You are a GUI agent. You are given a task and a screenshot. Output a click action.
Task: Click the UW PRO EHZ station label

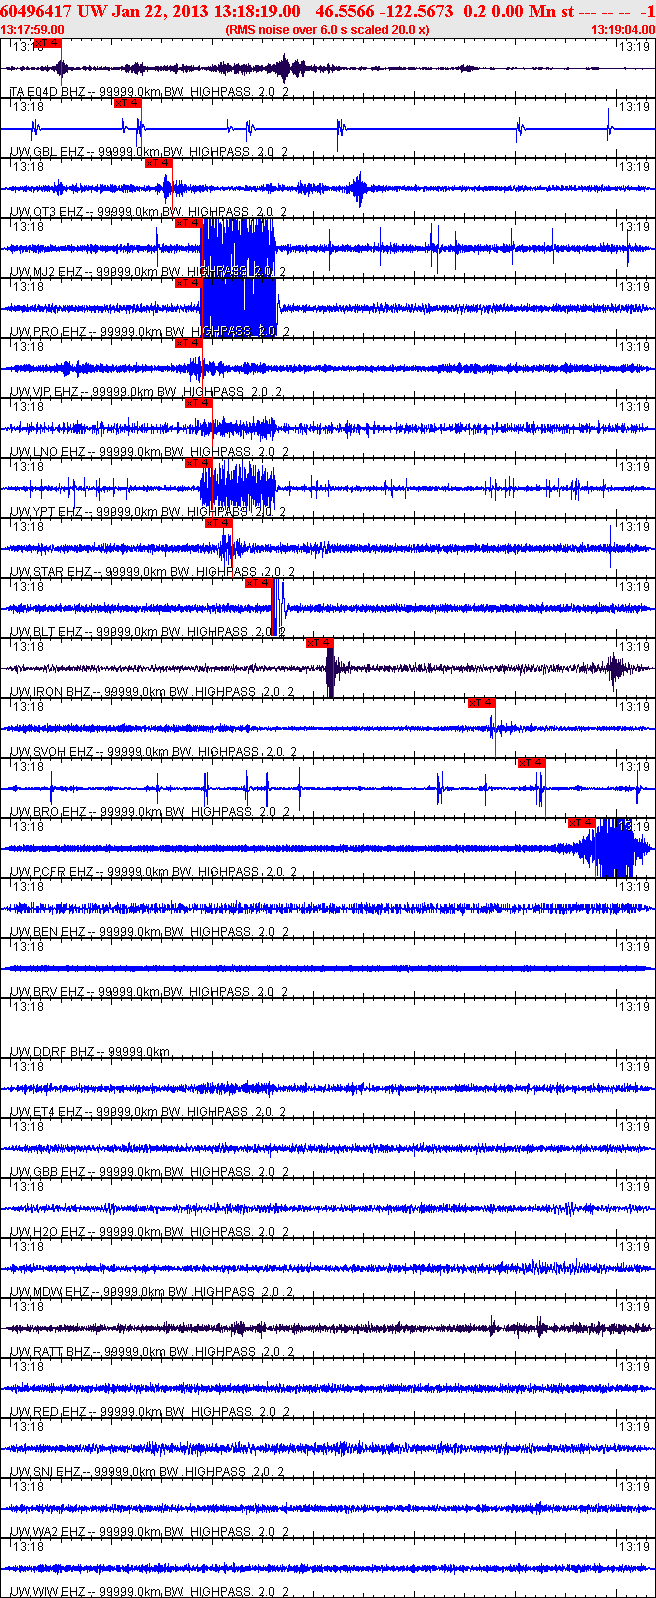150,332
